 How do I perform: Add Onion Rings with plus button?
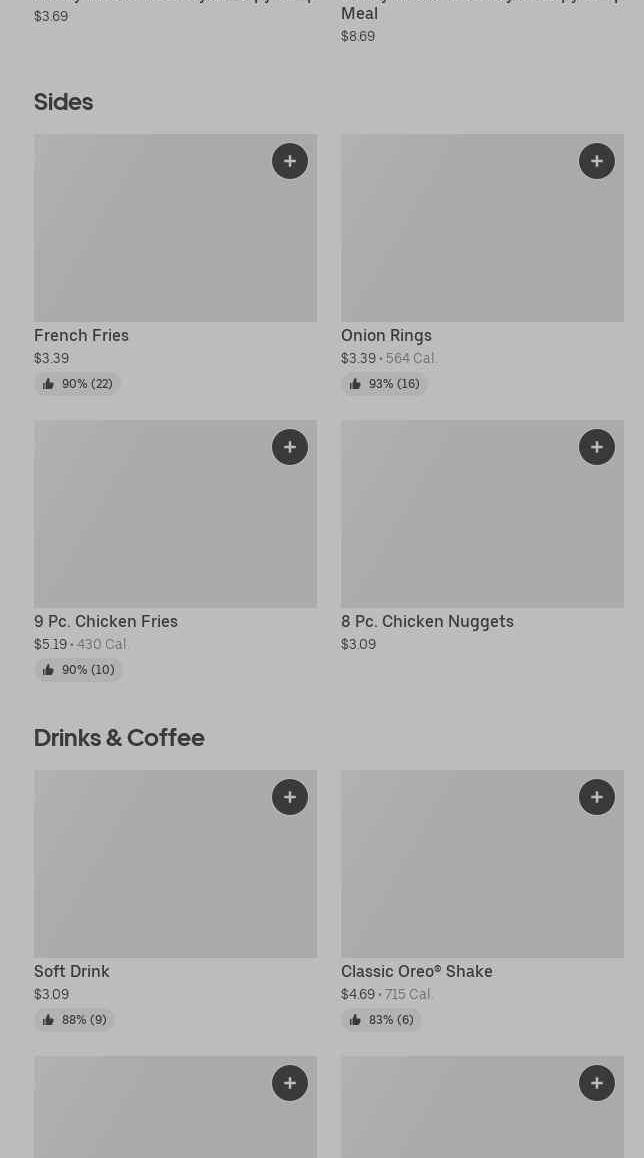click(597, 161)
